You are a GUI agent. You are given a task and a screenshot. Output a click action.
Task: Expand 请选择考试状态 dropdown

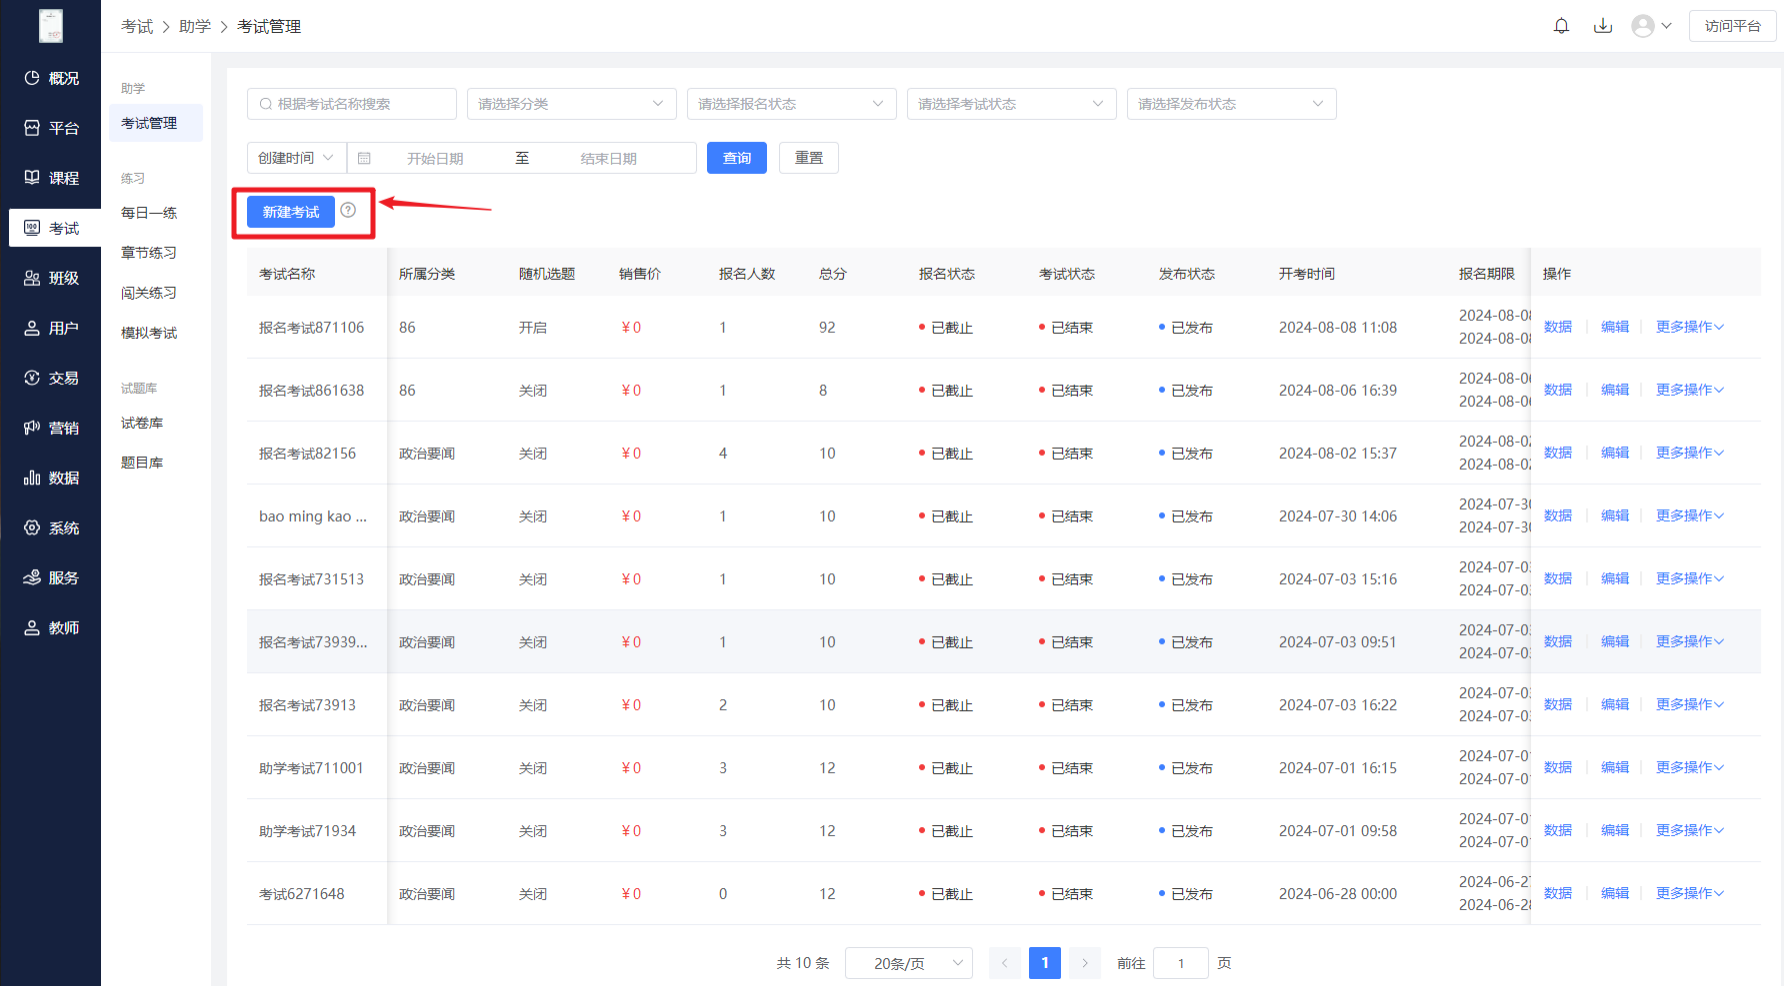pyautogui.click(x=1012, y=104)
